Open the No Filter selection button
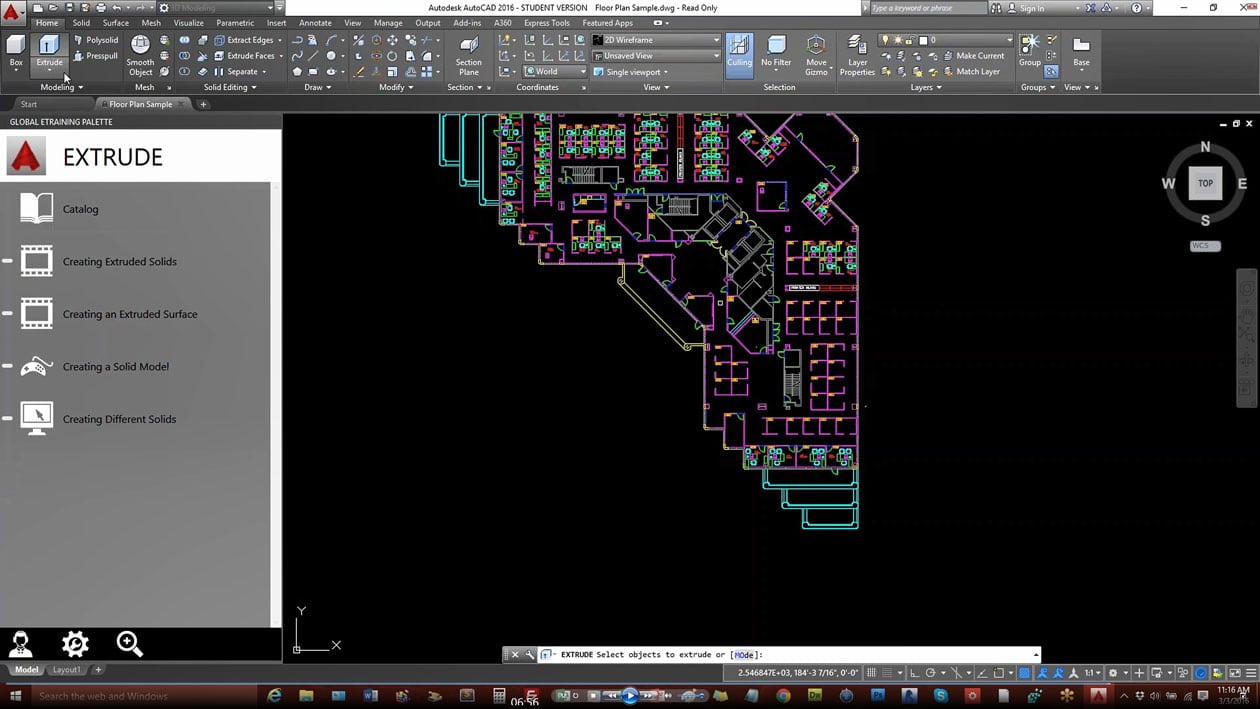Viewport: 1260px width, 709px height. pos(776,53)
